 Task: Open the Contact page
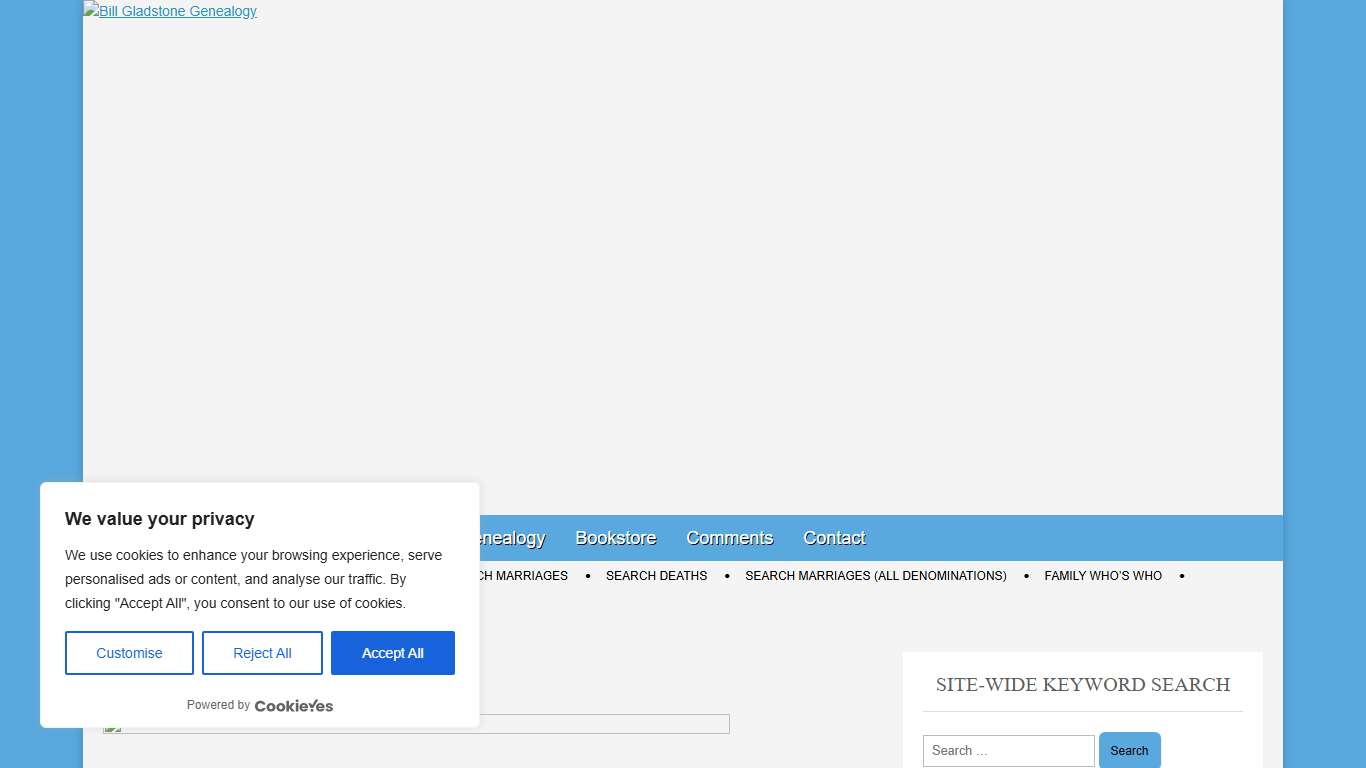(x=834, y=538)
